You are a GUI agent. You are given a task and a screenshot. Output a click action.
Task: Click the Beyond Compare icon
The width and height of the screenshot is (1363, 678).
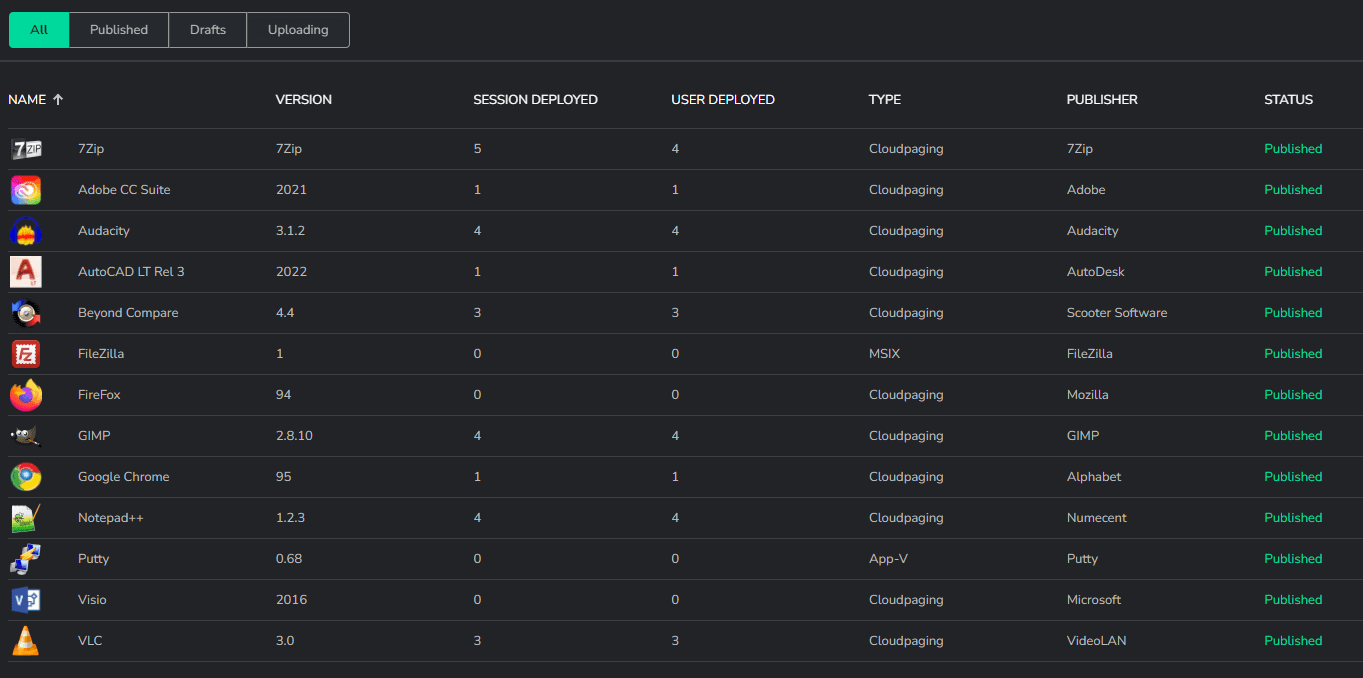26,313
